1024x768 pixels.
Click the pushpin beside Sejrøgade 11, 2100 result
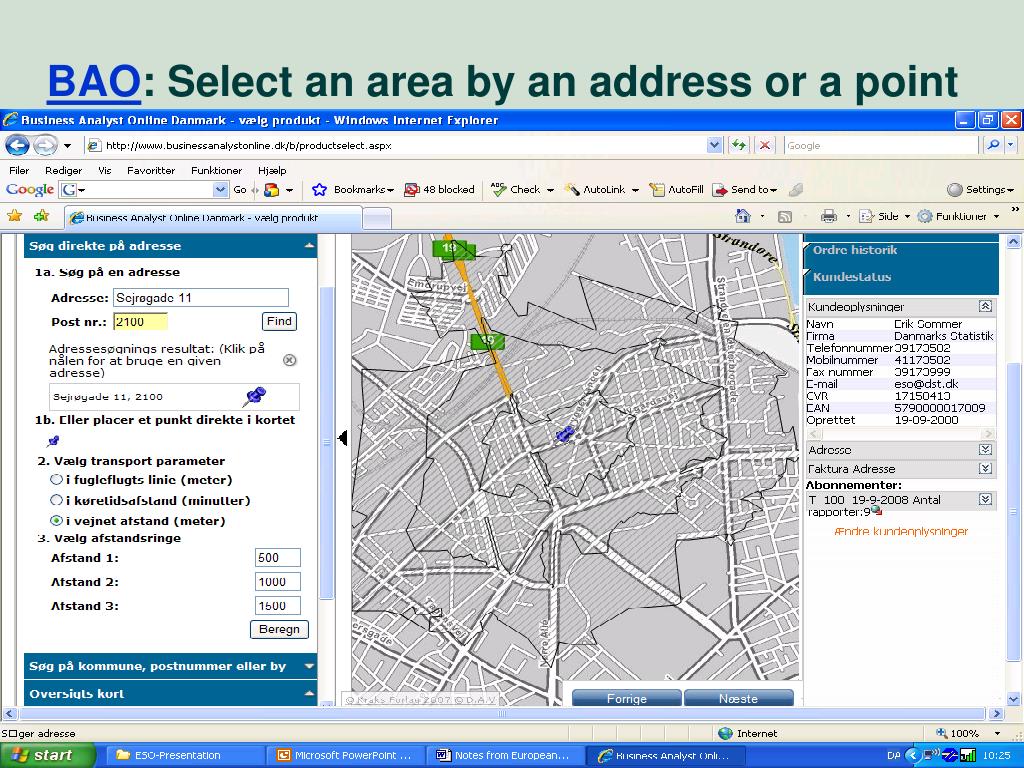[255, 396]
